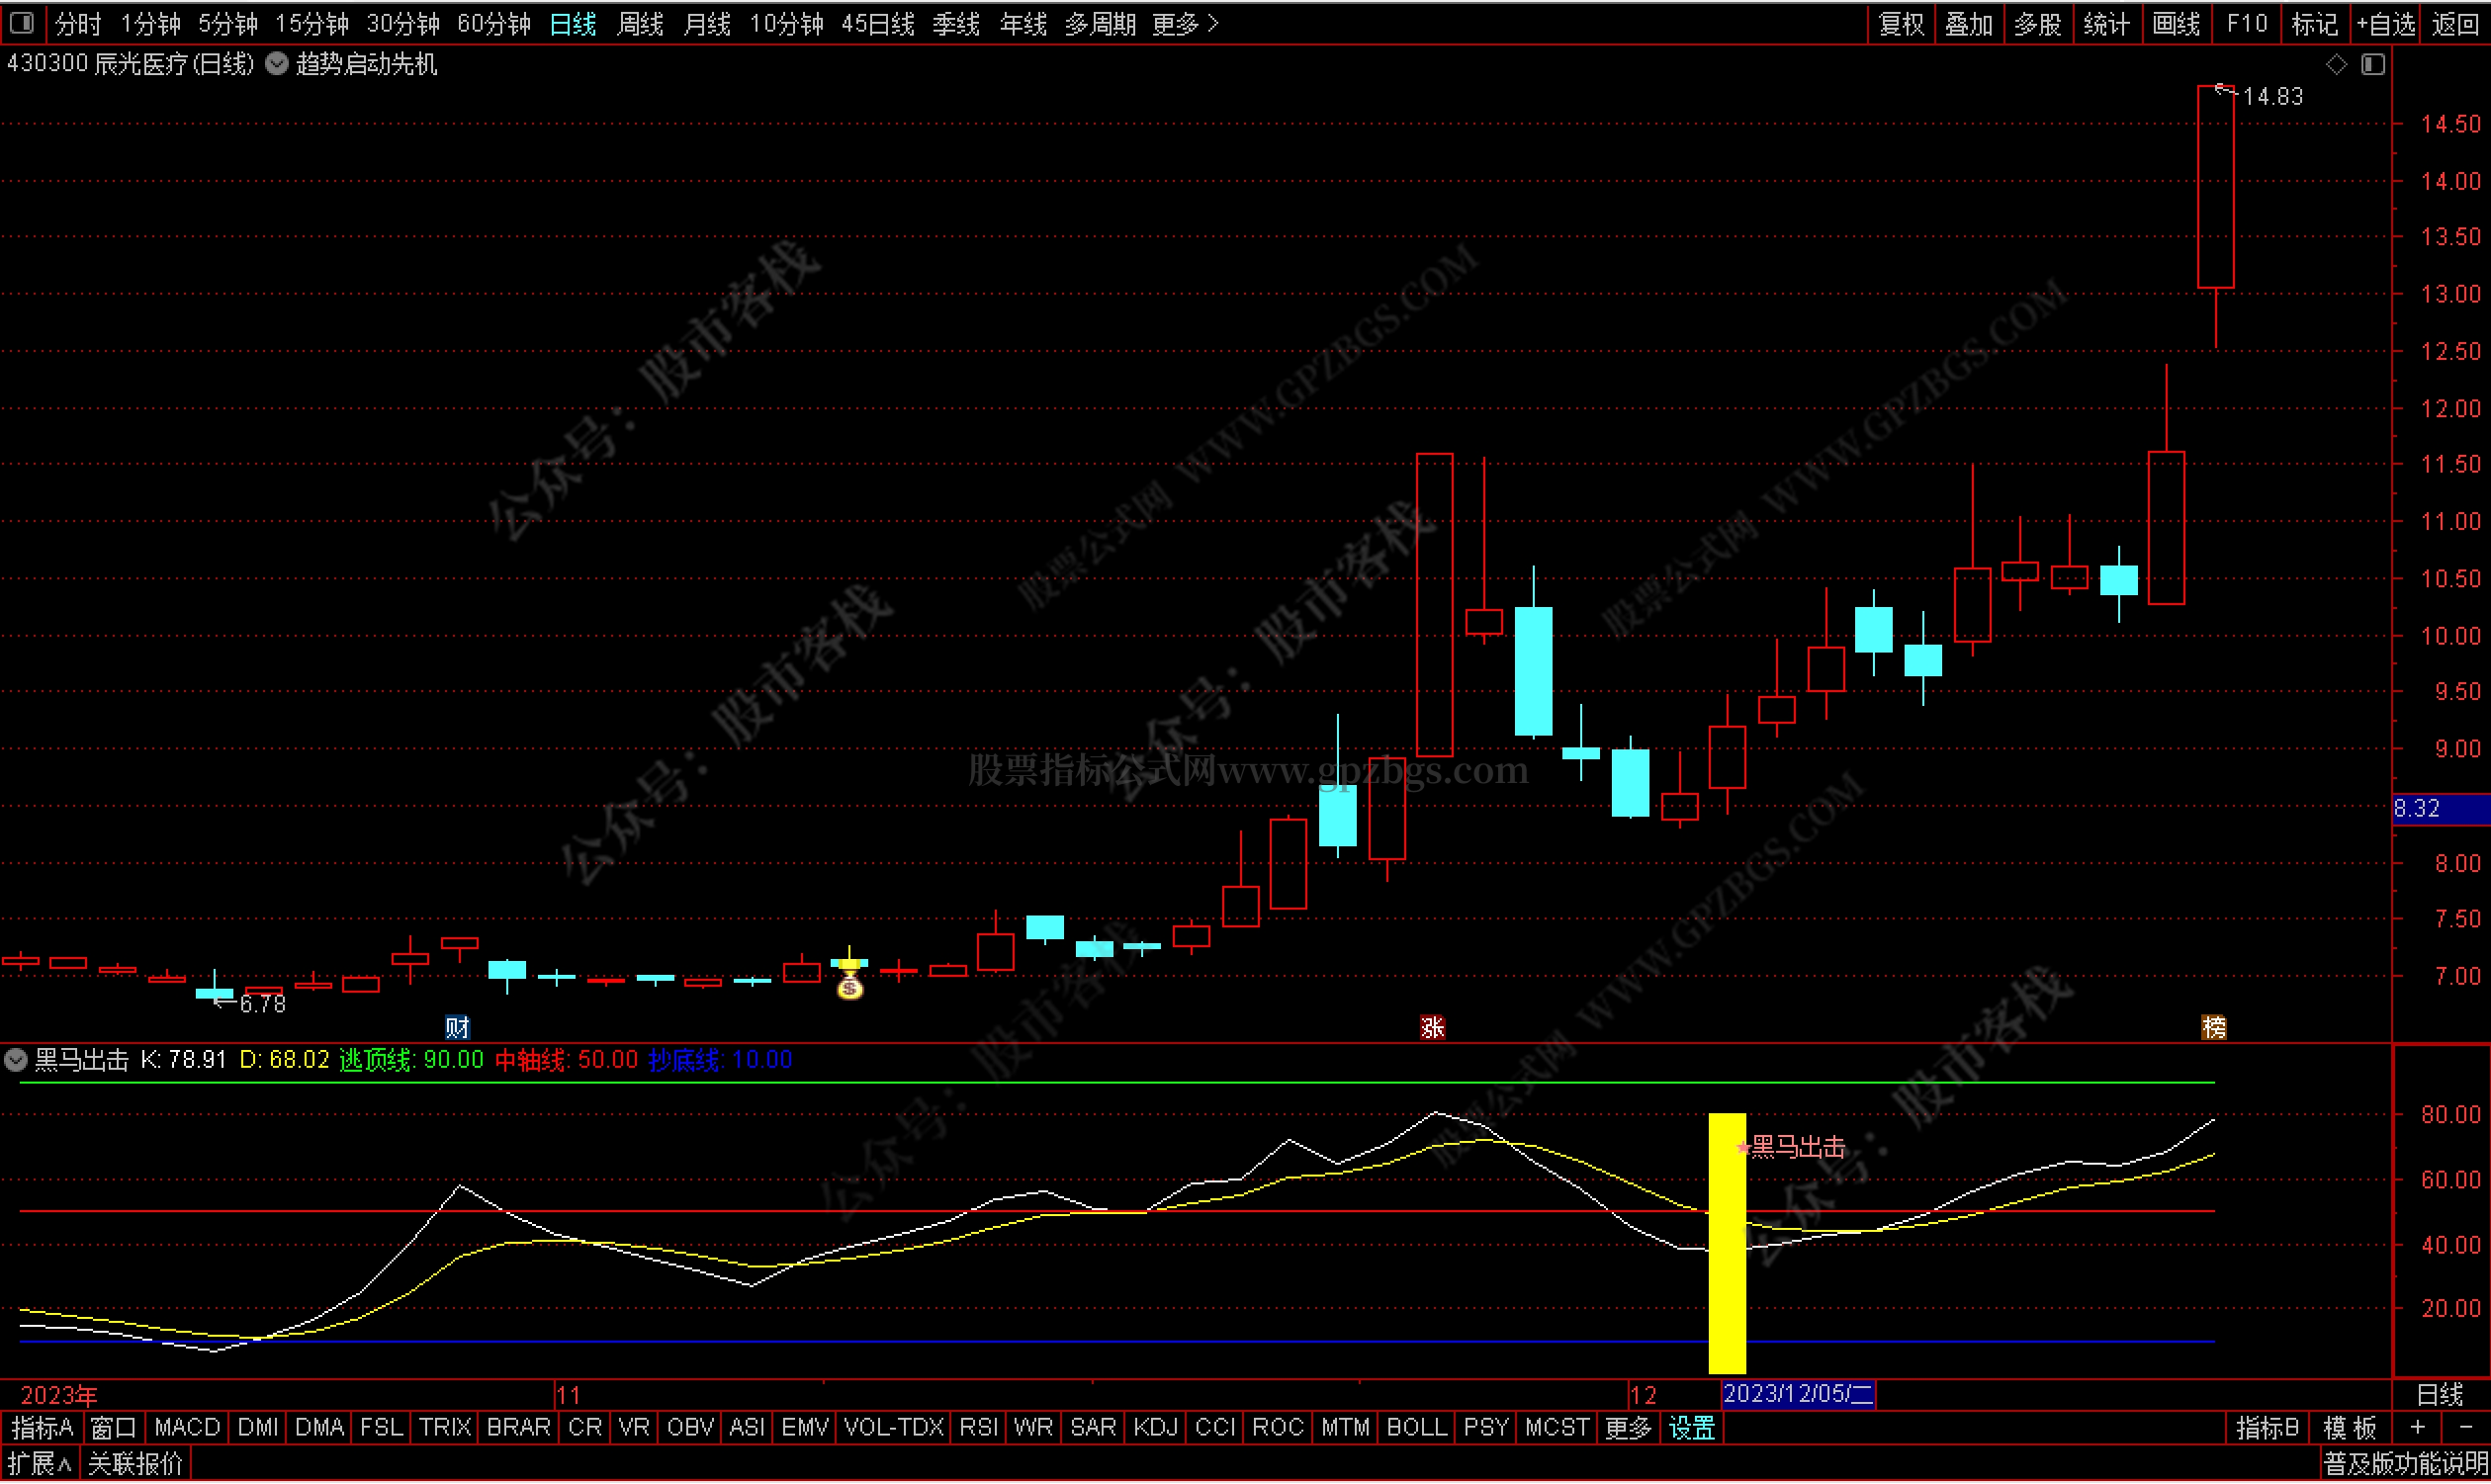2491x1484 pixels.
Task: Click the 设置 settings button in indicator bar
Action: (1692, 1427)
